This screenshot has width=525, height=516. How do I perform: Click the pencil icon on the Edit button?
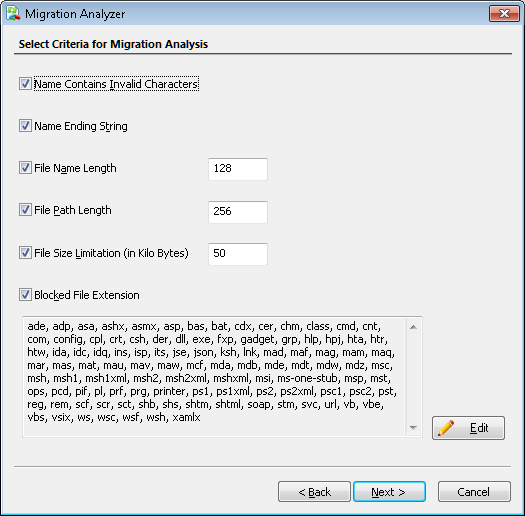click(446, 428)
